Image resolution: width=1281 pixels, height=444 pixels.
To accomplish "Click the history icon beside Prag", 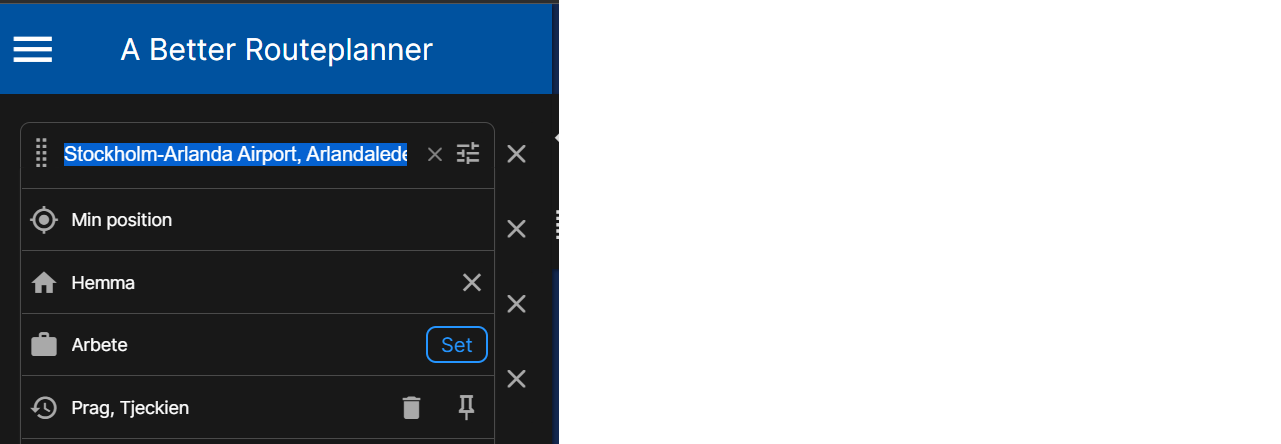I will click(x=44, y=408).
